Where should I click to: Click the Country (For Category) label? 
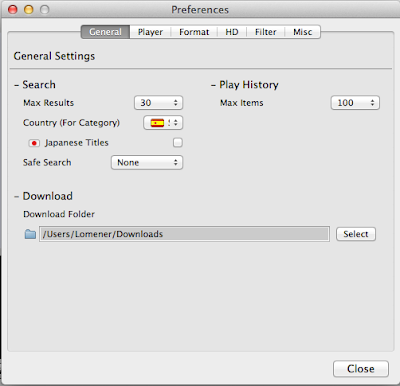(x=71, y=123)
